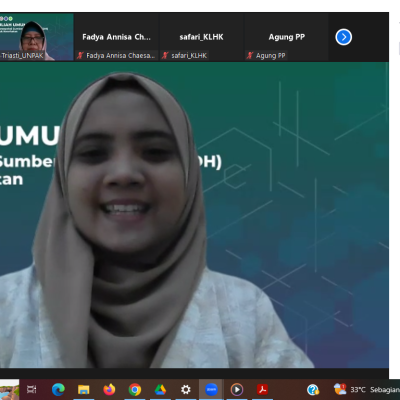Open Microsoft Edge from taskbar
The height and width of the screenshot is (400, 400).
coord(58,389)
